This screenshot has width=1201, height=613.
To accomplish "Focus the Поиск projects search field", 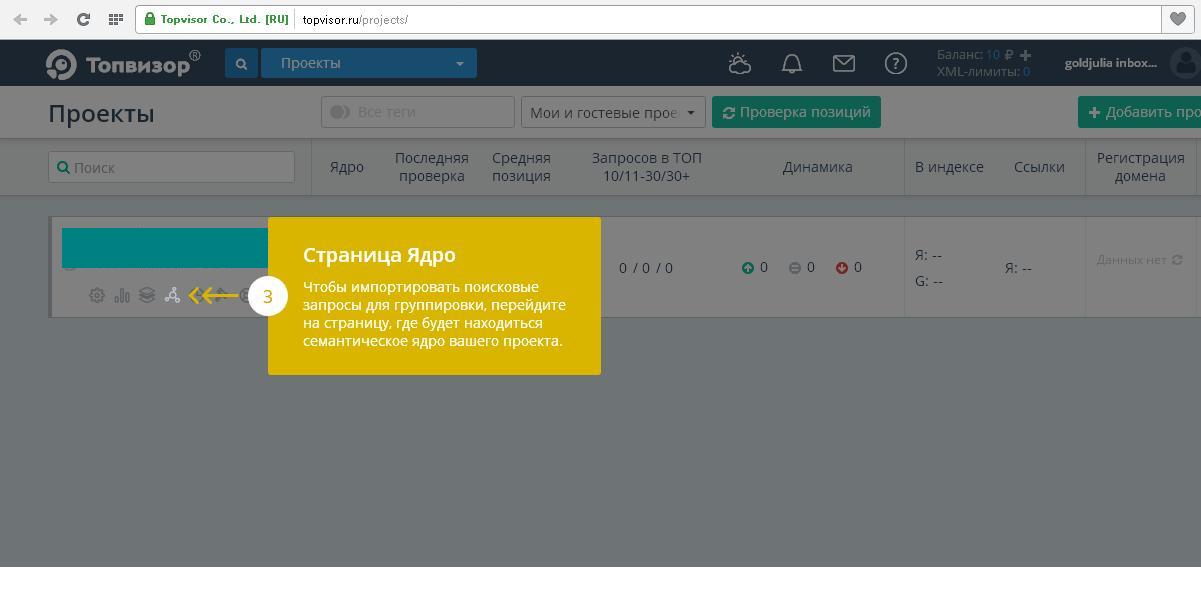I will pyautogui.click(x=171, y=167).
